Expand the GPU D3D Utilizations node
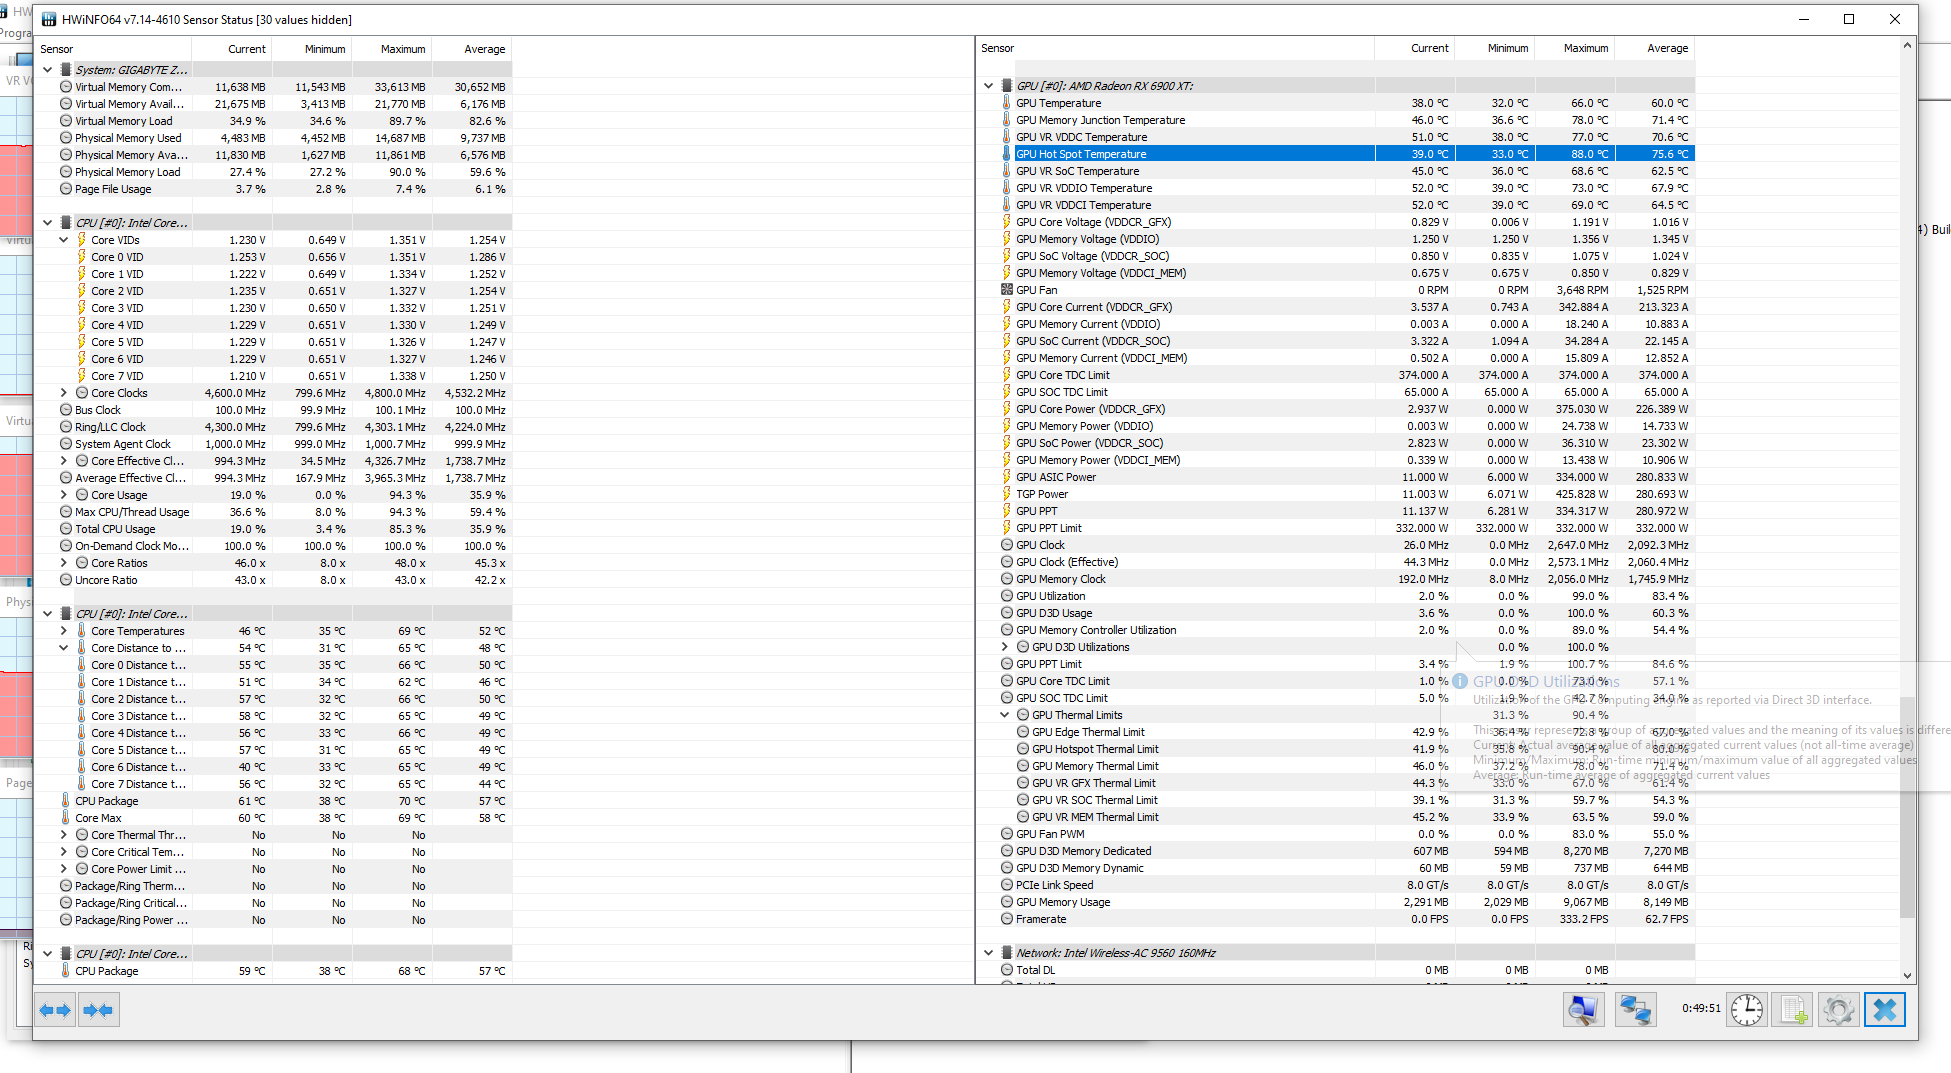Image resolution: width=1951 pixels, height=1073 pixels. coord(1004,647)
